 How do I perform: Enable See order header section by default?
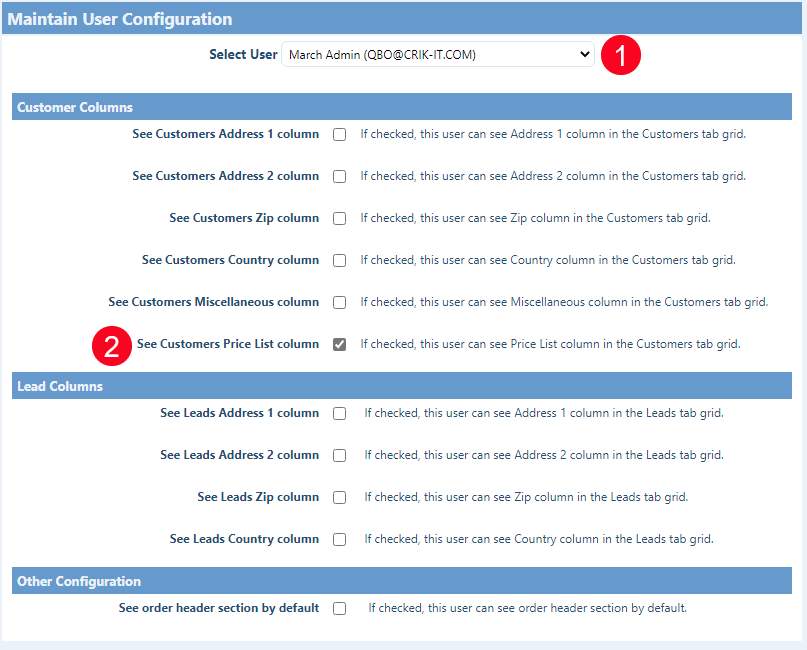340,608
